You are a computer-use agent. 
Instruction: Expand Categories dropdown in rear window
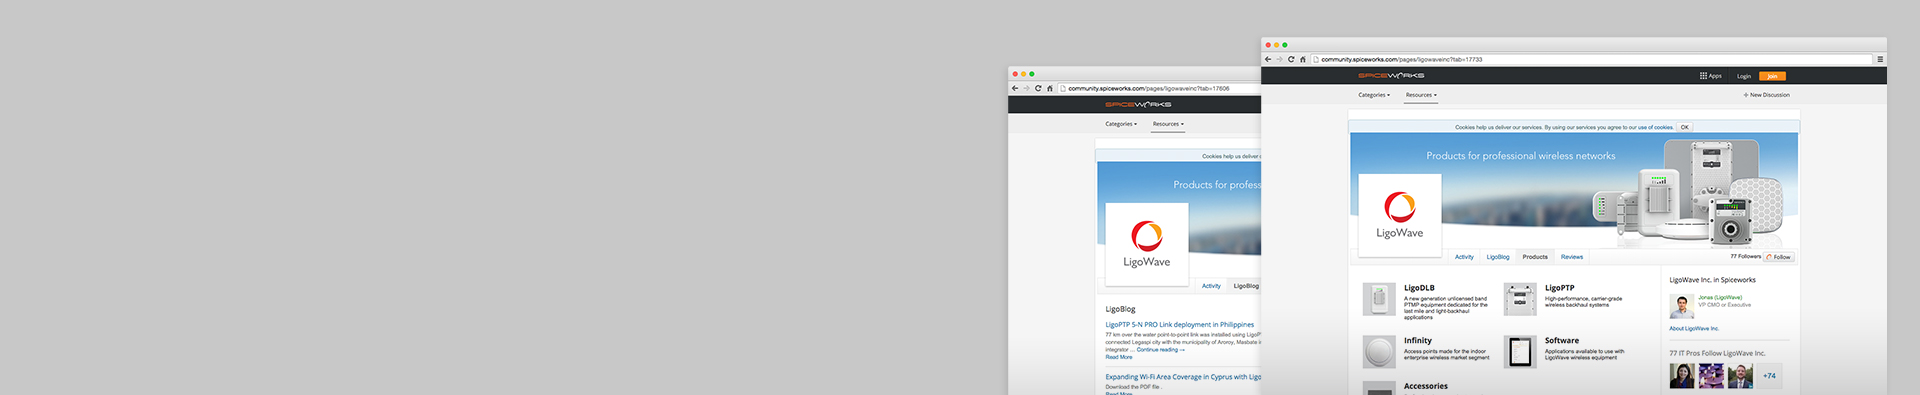click(1121, 124)
